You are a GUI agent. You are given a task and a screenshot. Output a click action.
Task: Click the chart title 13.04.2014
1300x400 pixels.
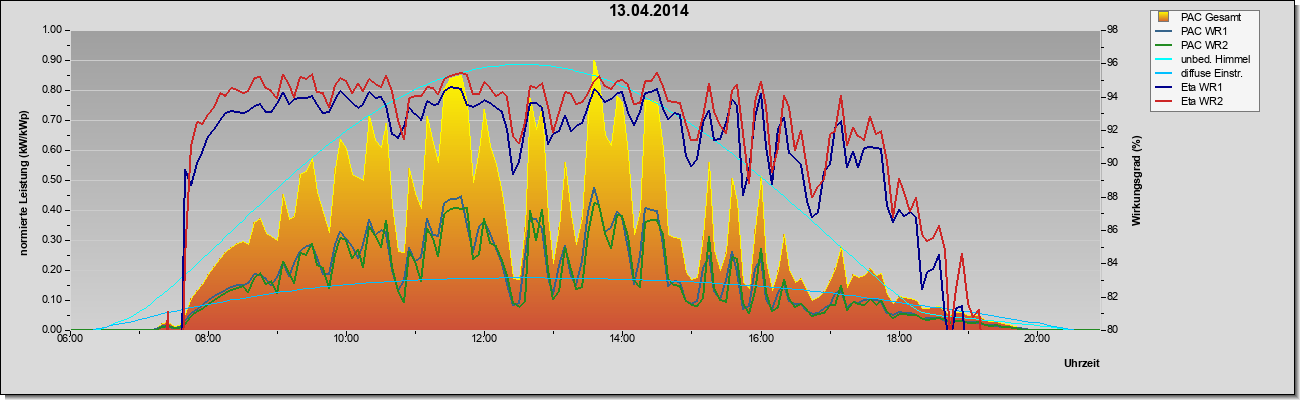649,11
